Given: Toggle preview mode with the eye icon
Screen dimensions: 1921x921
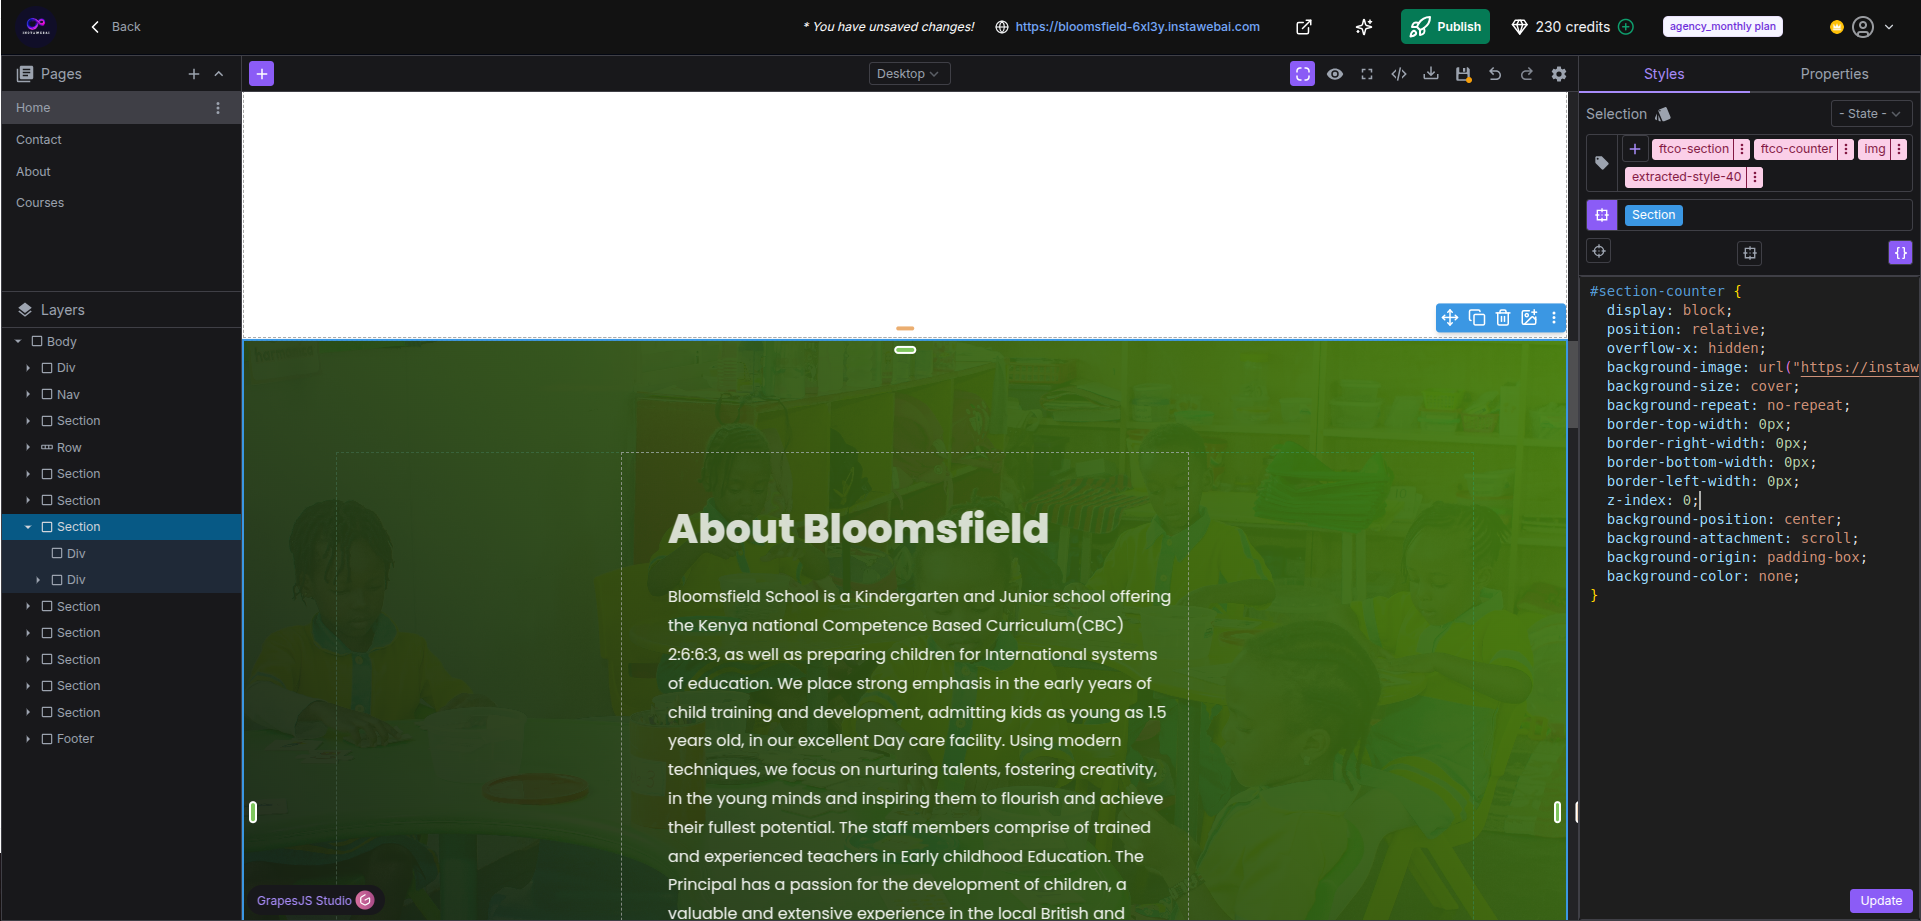Looking at the screenshot, I should coord(1335,73).
